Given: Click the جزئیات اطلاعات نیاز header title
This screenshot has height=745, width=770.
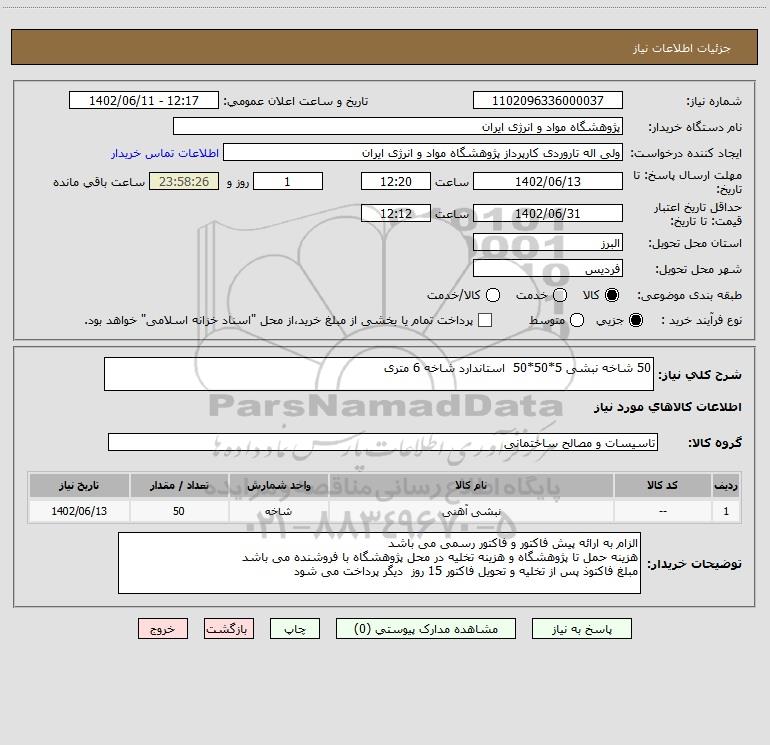Looking at the screenshot, I should [682, 48].
